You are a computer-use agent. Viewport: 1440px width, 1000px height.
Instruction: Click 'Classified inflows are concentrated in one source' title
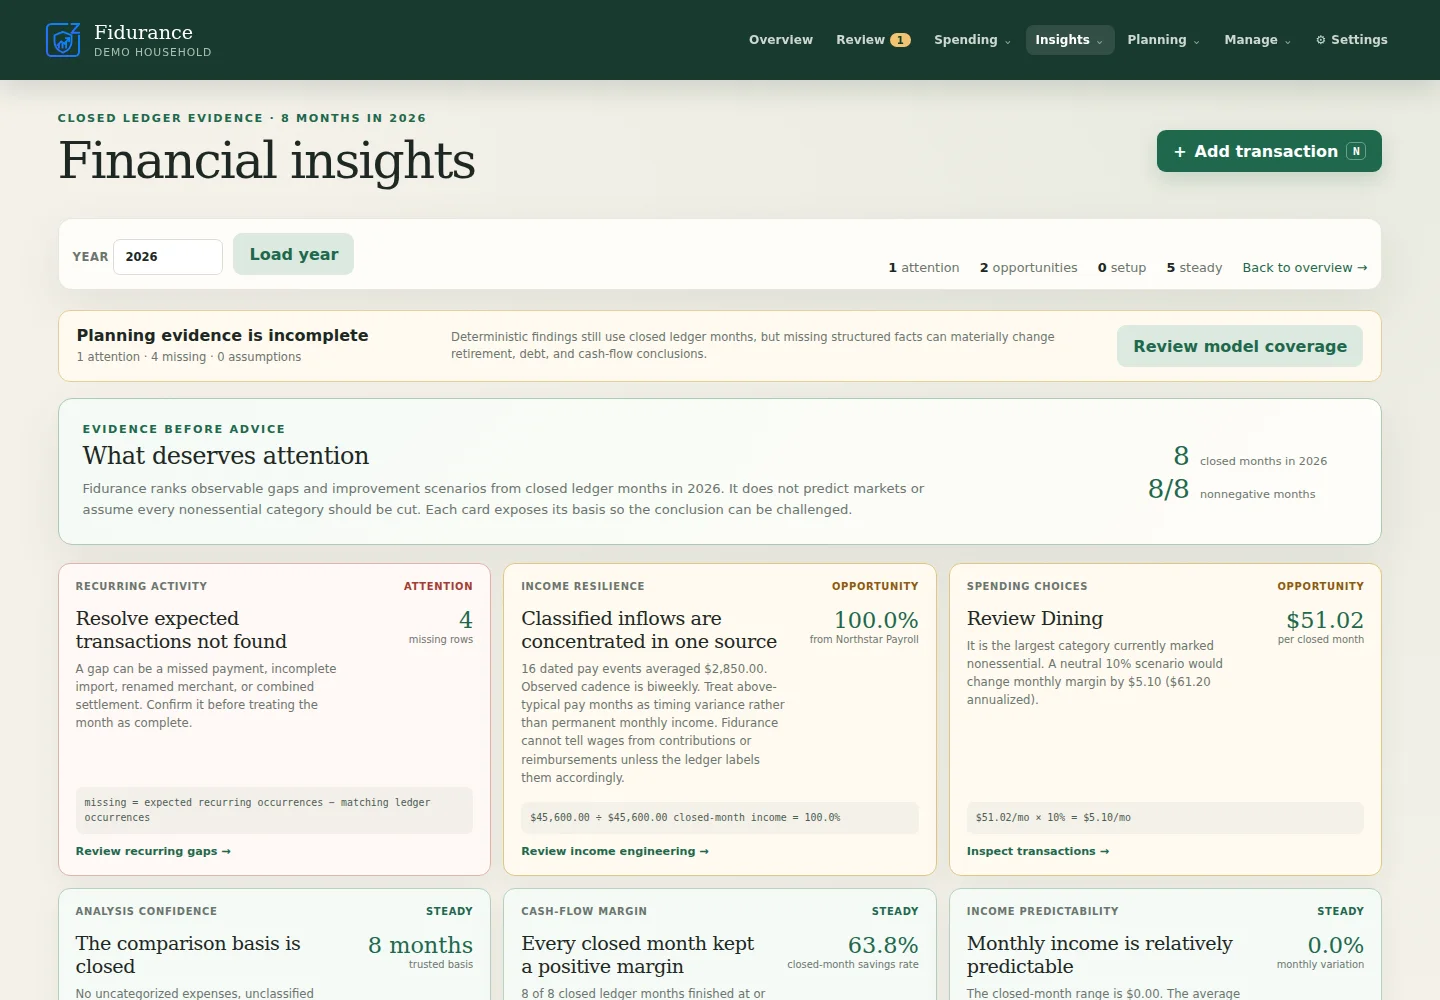(x=649, y=630)
